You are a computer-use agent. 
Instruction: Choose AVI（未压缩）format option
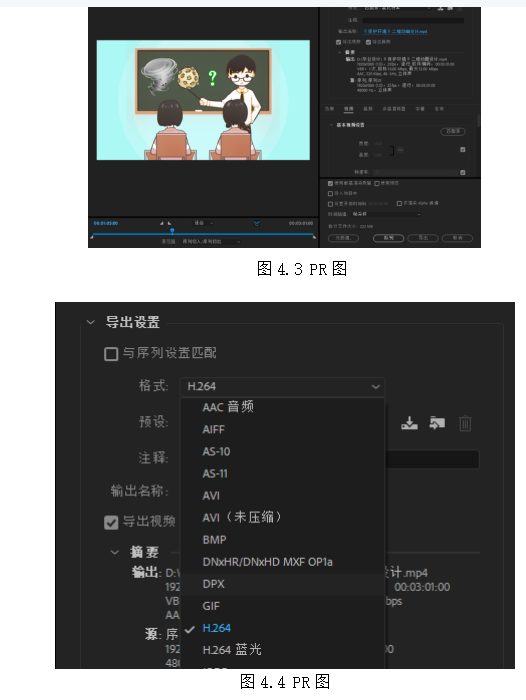pos(242,518)
